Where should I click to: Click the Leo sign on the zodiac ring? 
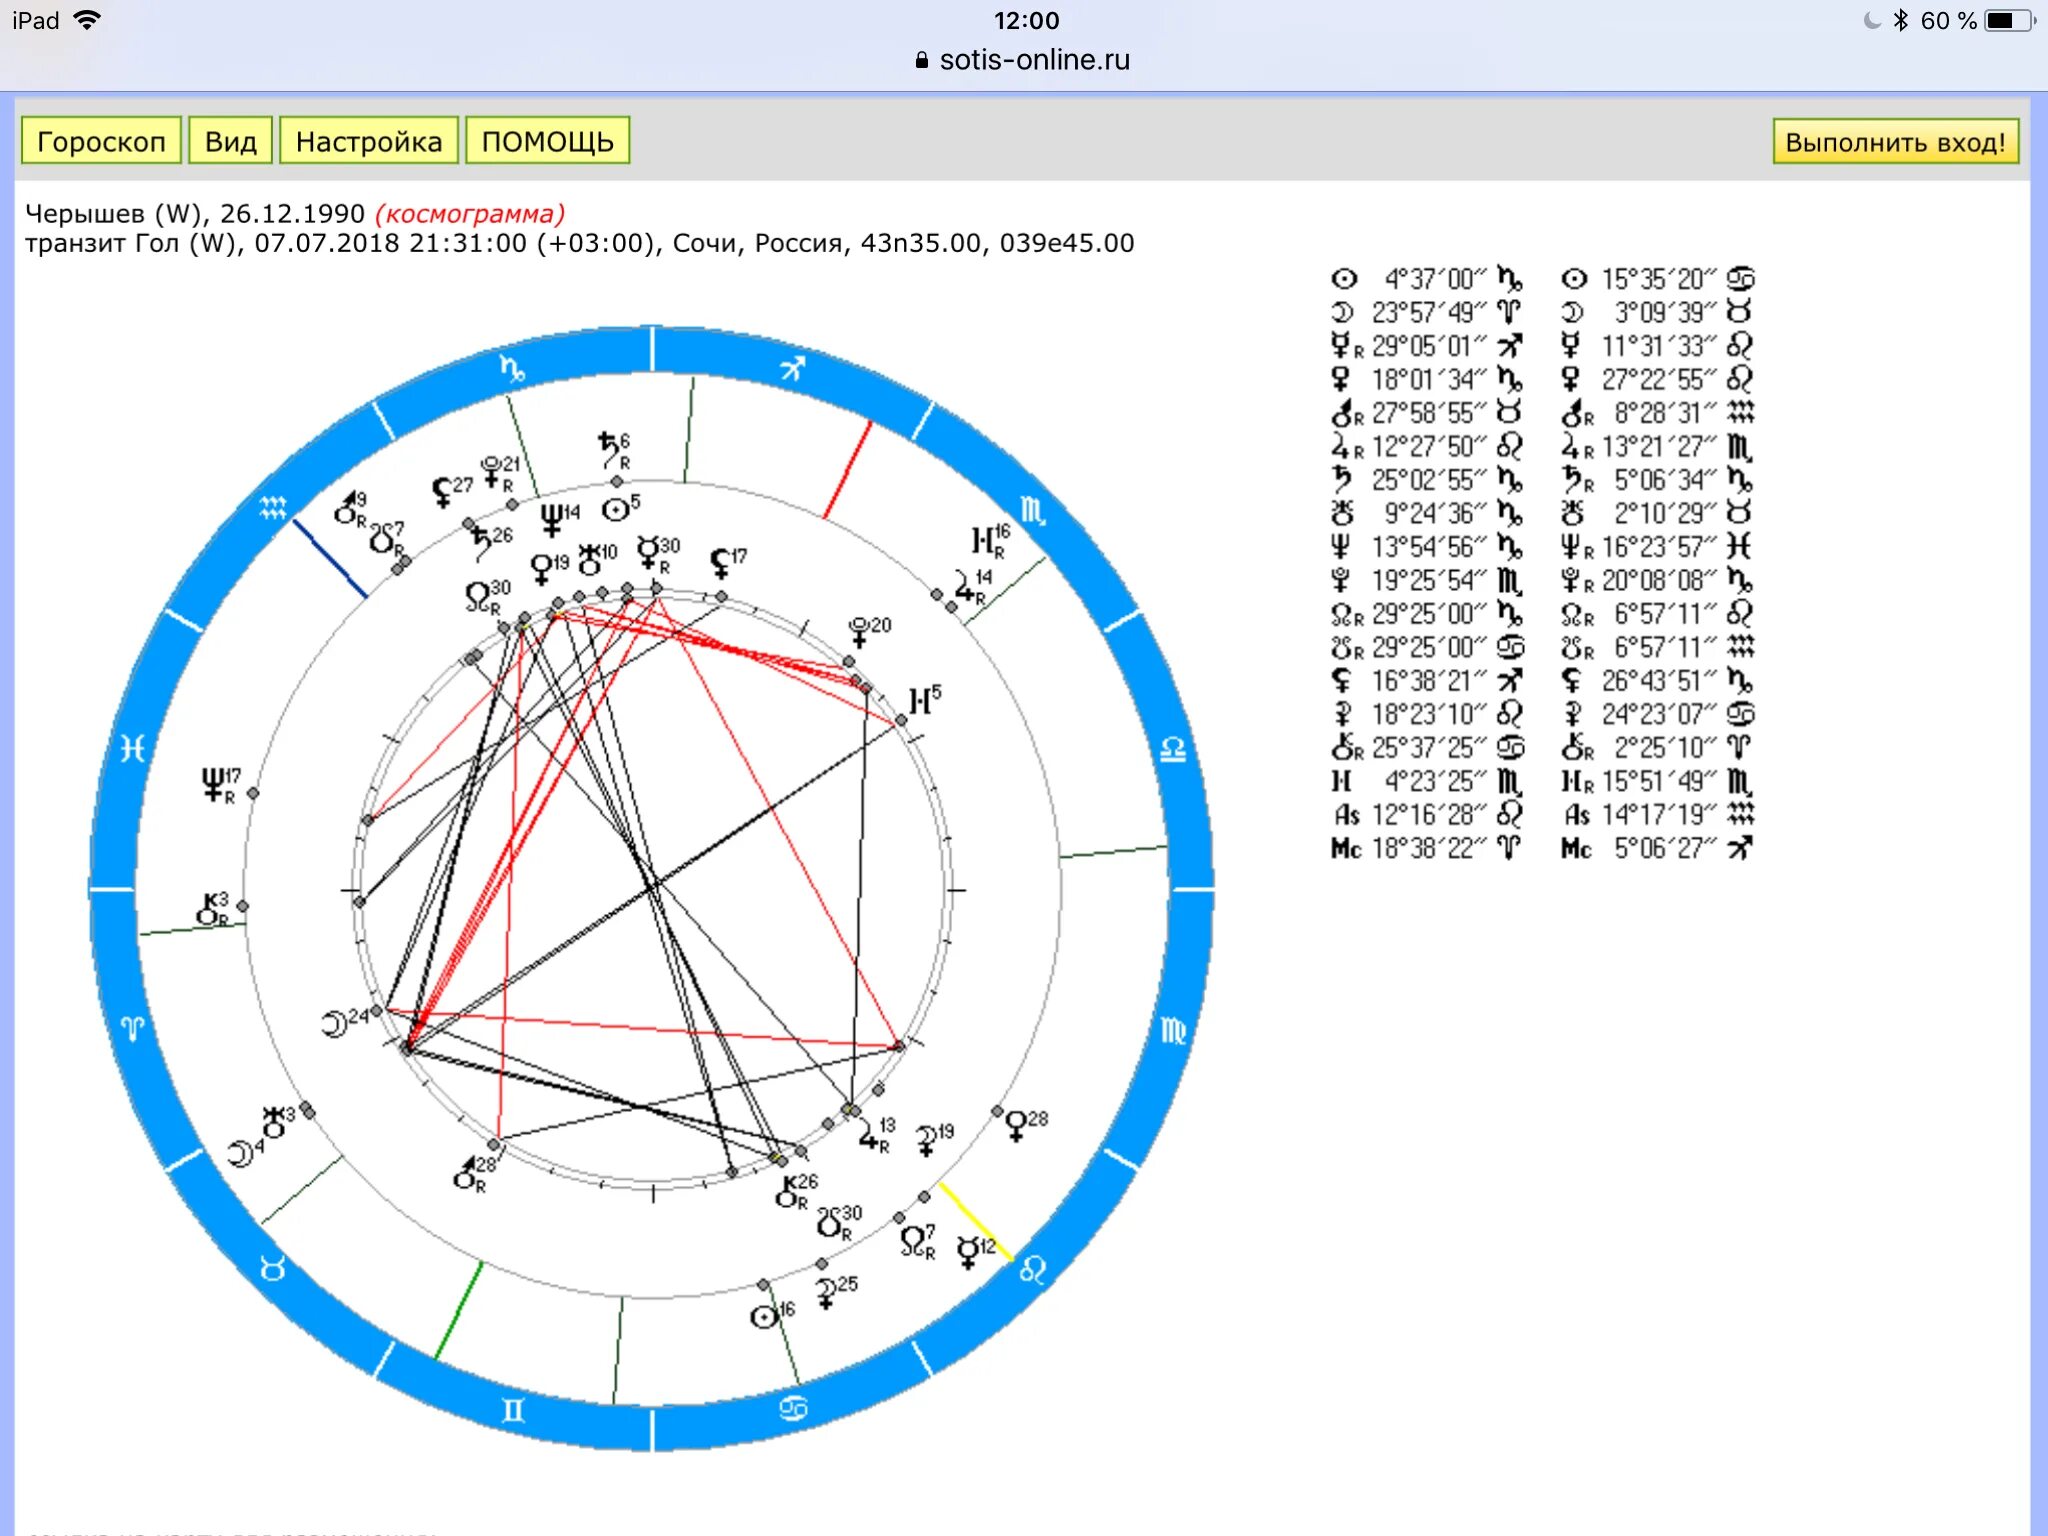tap(1032, 1270)
